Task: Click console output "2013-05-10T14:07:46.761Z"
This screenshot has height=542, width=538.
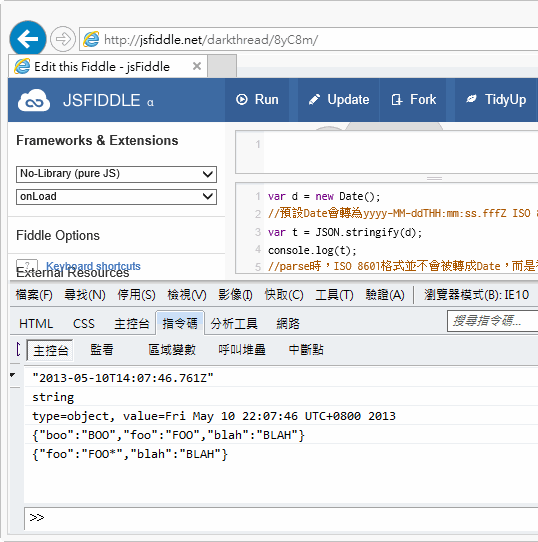Action: coord(123,378)
